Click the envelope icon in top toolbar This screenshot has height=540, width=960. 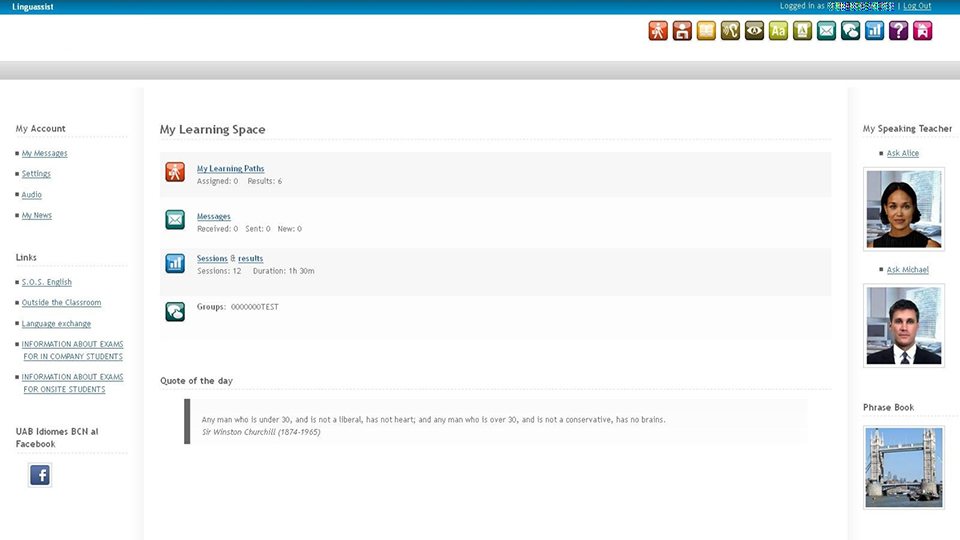tap(826, 31)
